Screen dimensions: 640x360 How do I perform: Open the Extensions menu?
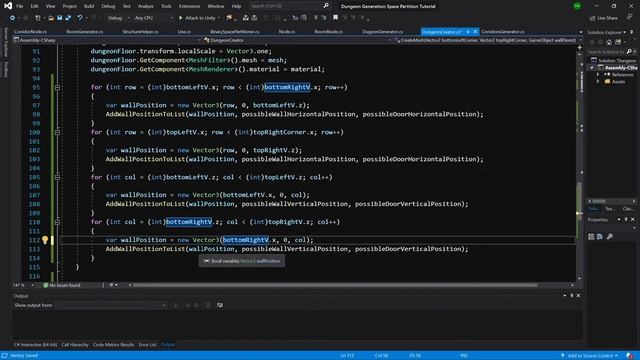coord(189,6)
